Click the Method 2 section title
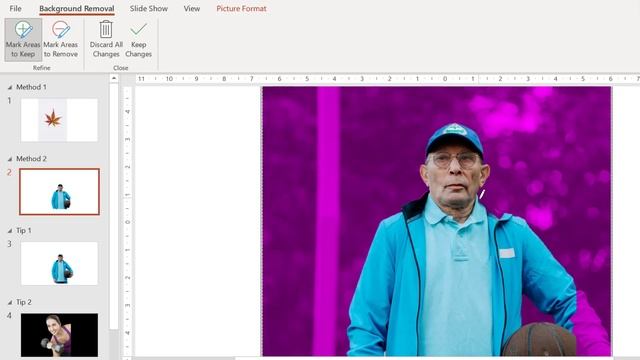The image size is (640, 360). pos(31,158)
